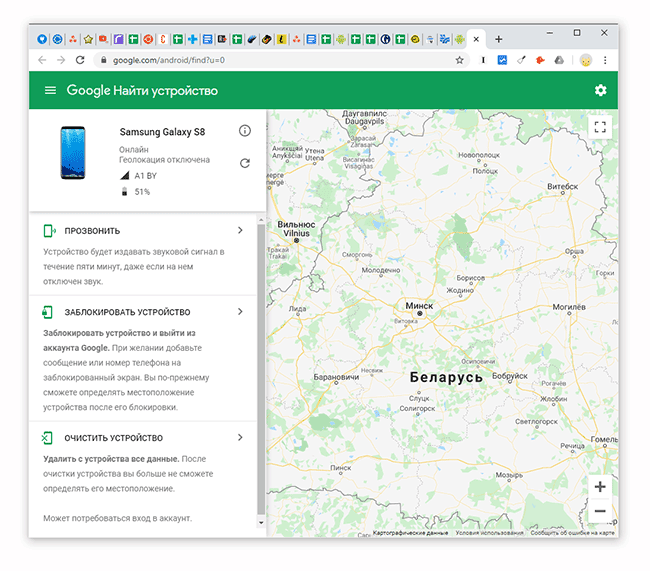This screenshot has width=650, height=571.
Task: Click the 'A1 BY' network label
Action: tap(146, 176)
